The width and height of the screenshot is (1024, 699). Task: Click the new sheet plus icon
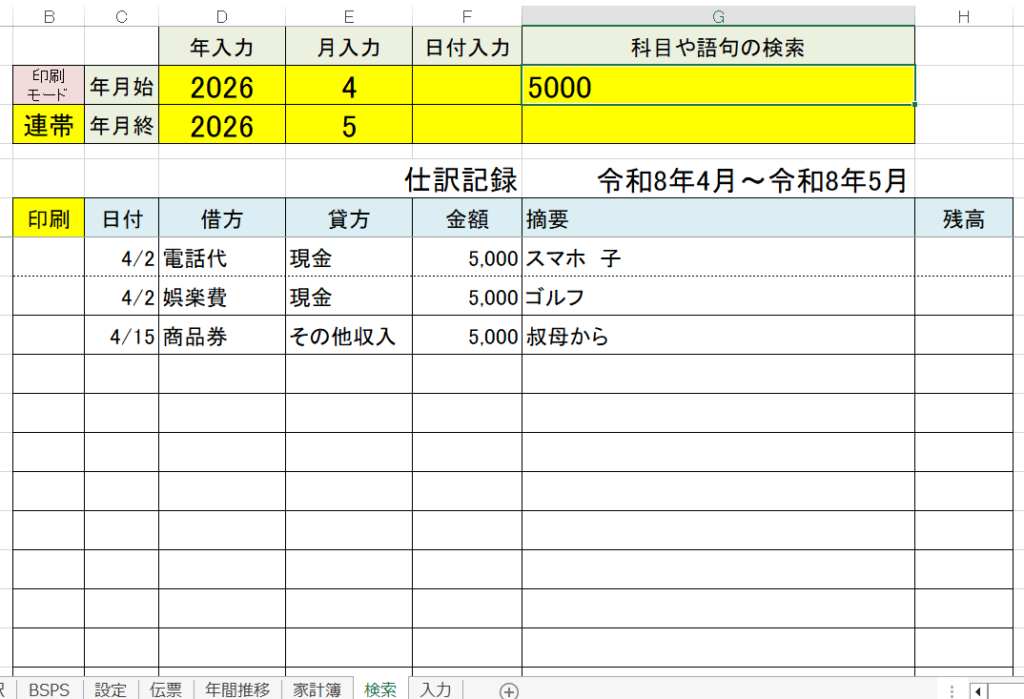(x=509, y=690)
